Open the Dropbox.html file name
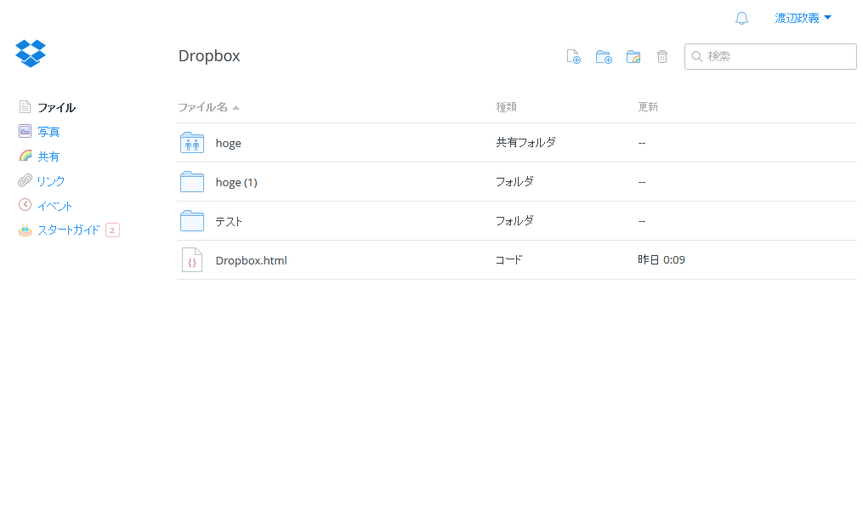The width and height of the screenshot is (863, 506). (x=251, y=260)
